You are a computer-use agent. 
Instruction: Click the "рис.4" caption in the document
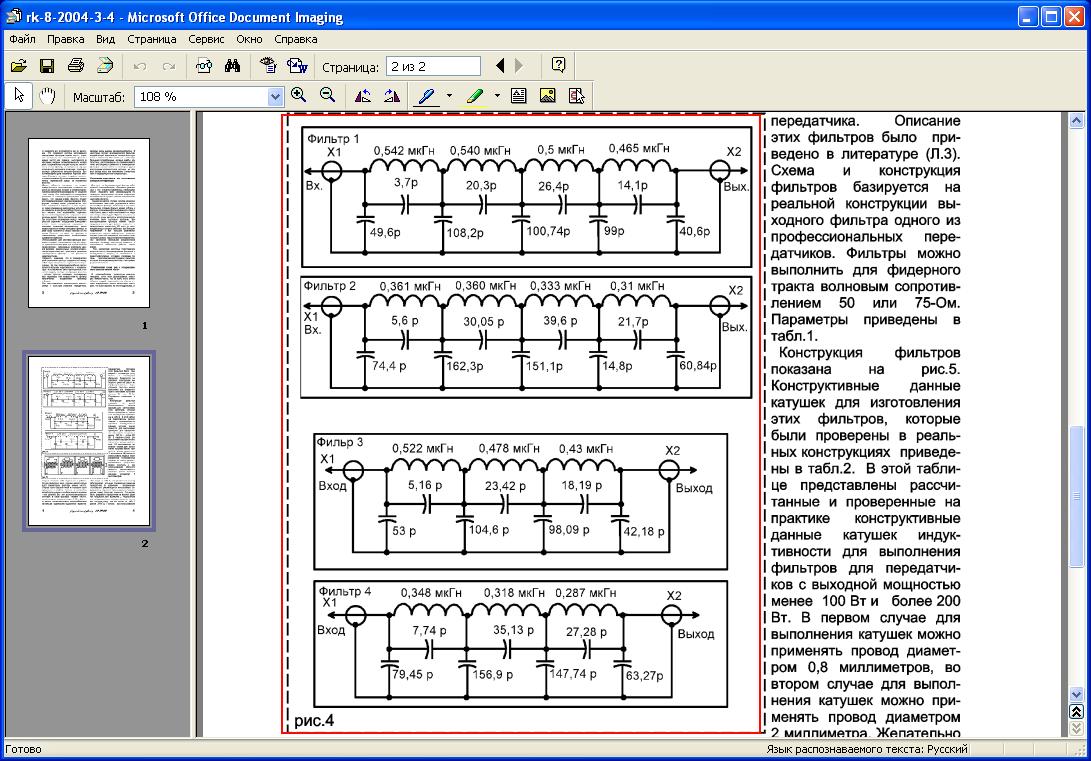click(x=314, y=721)
